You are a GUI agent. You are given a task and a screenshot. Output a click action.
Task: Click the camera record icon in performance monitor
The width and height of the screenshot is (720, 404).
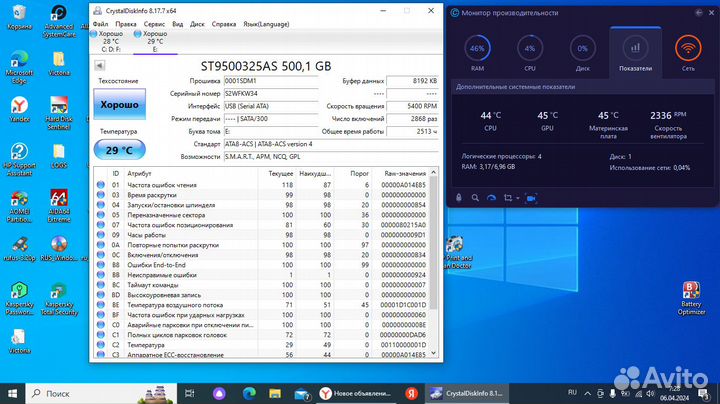coord(530,198)
